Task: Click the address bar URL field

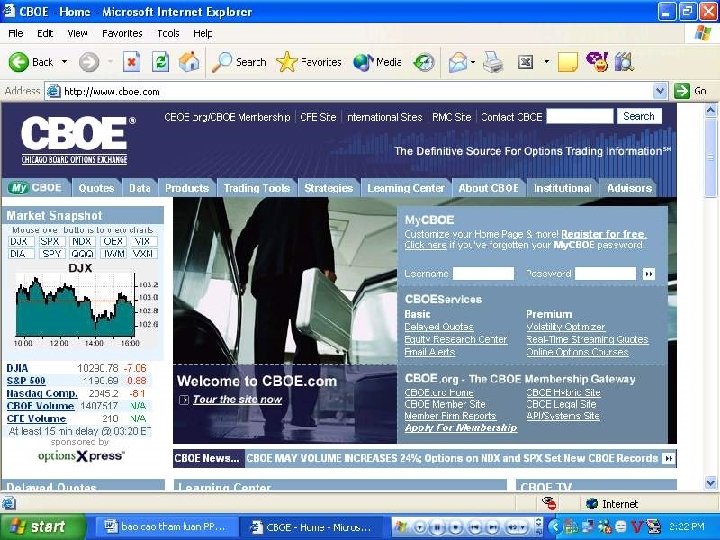Action: [x=349, y=91]
